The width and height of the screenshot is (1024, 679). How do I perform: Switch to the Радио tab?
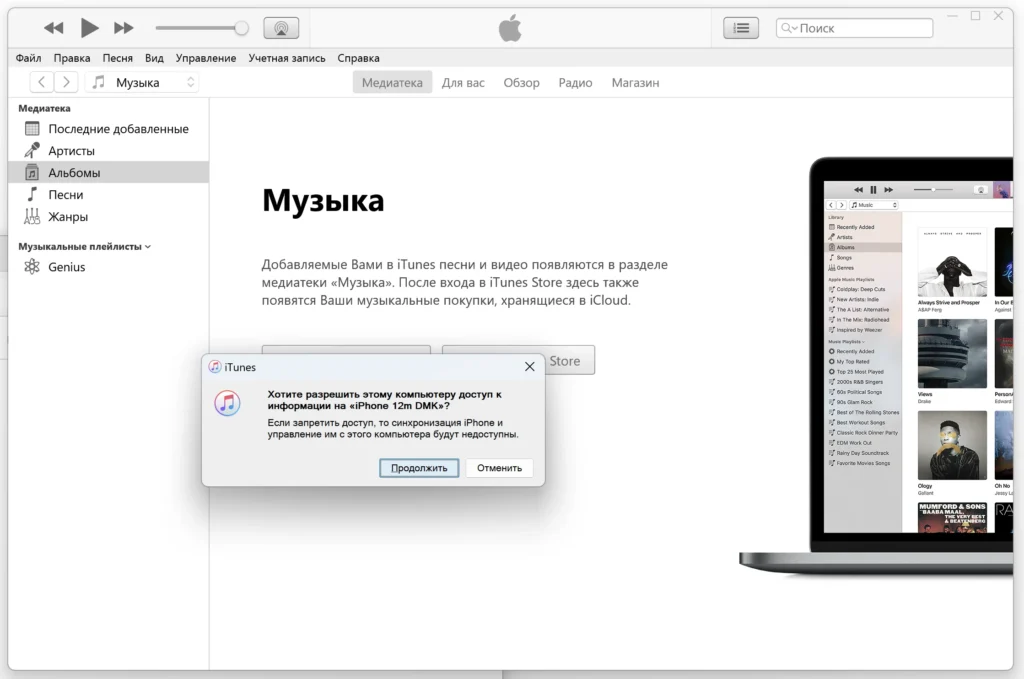pos(575,83)
